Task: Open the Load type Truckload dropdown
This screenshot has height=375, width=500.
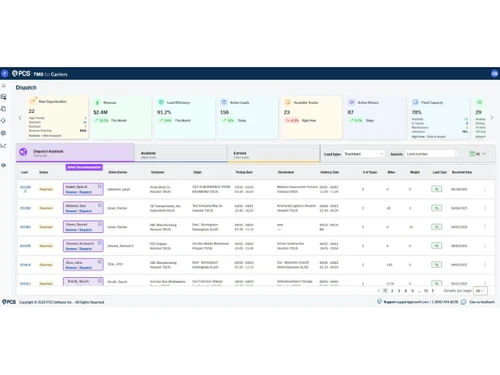Action: (364, 154)
